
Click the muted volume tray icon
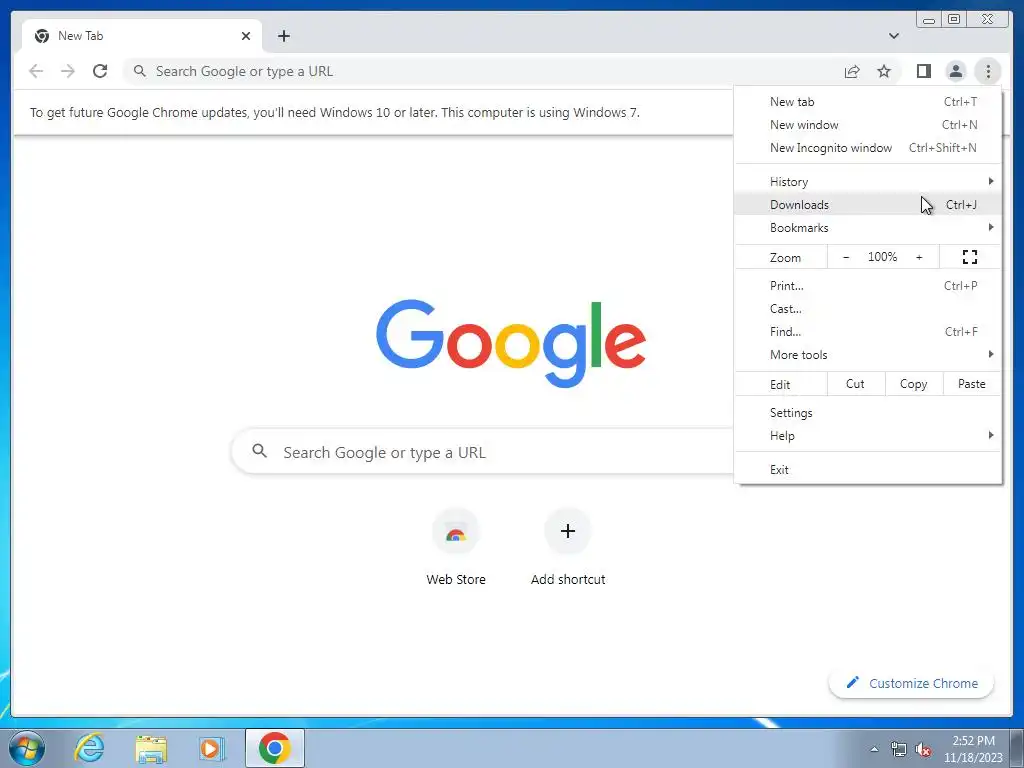click(x=923, y=749)
